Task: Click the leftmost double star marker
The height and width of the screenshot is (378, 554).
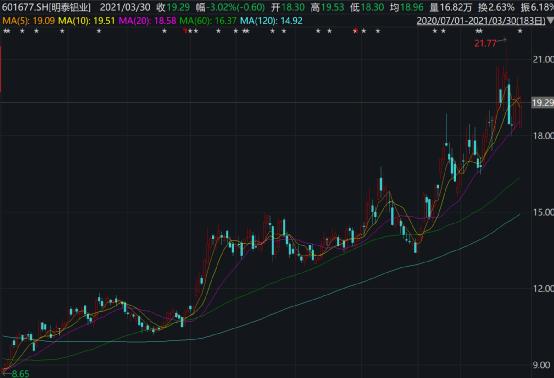Action: (7, 31)
